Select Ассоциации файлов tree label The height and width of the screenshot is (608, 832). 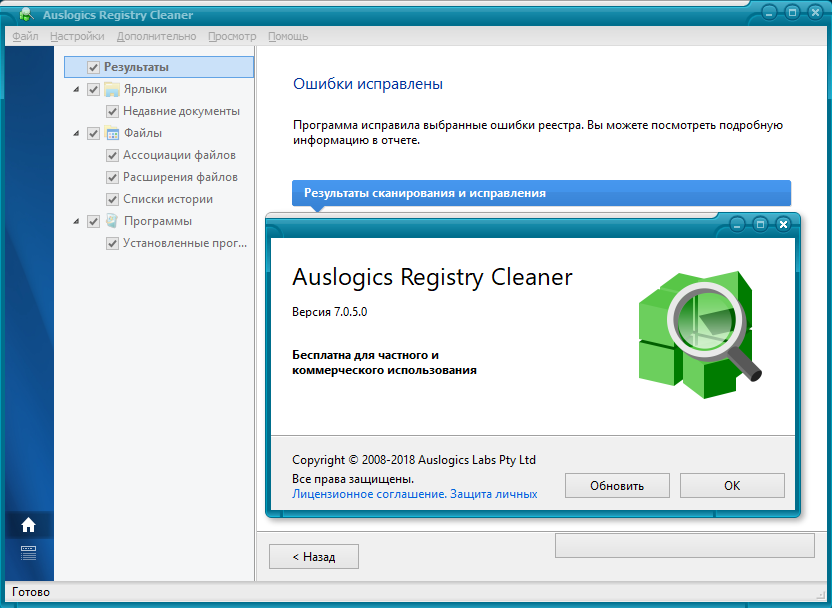(x=179, y=155)
